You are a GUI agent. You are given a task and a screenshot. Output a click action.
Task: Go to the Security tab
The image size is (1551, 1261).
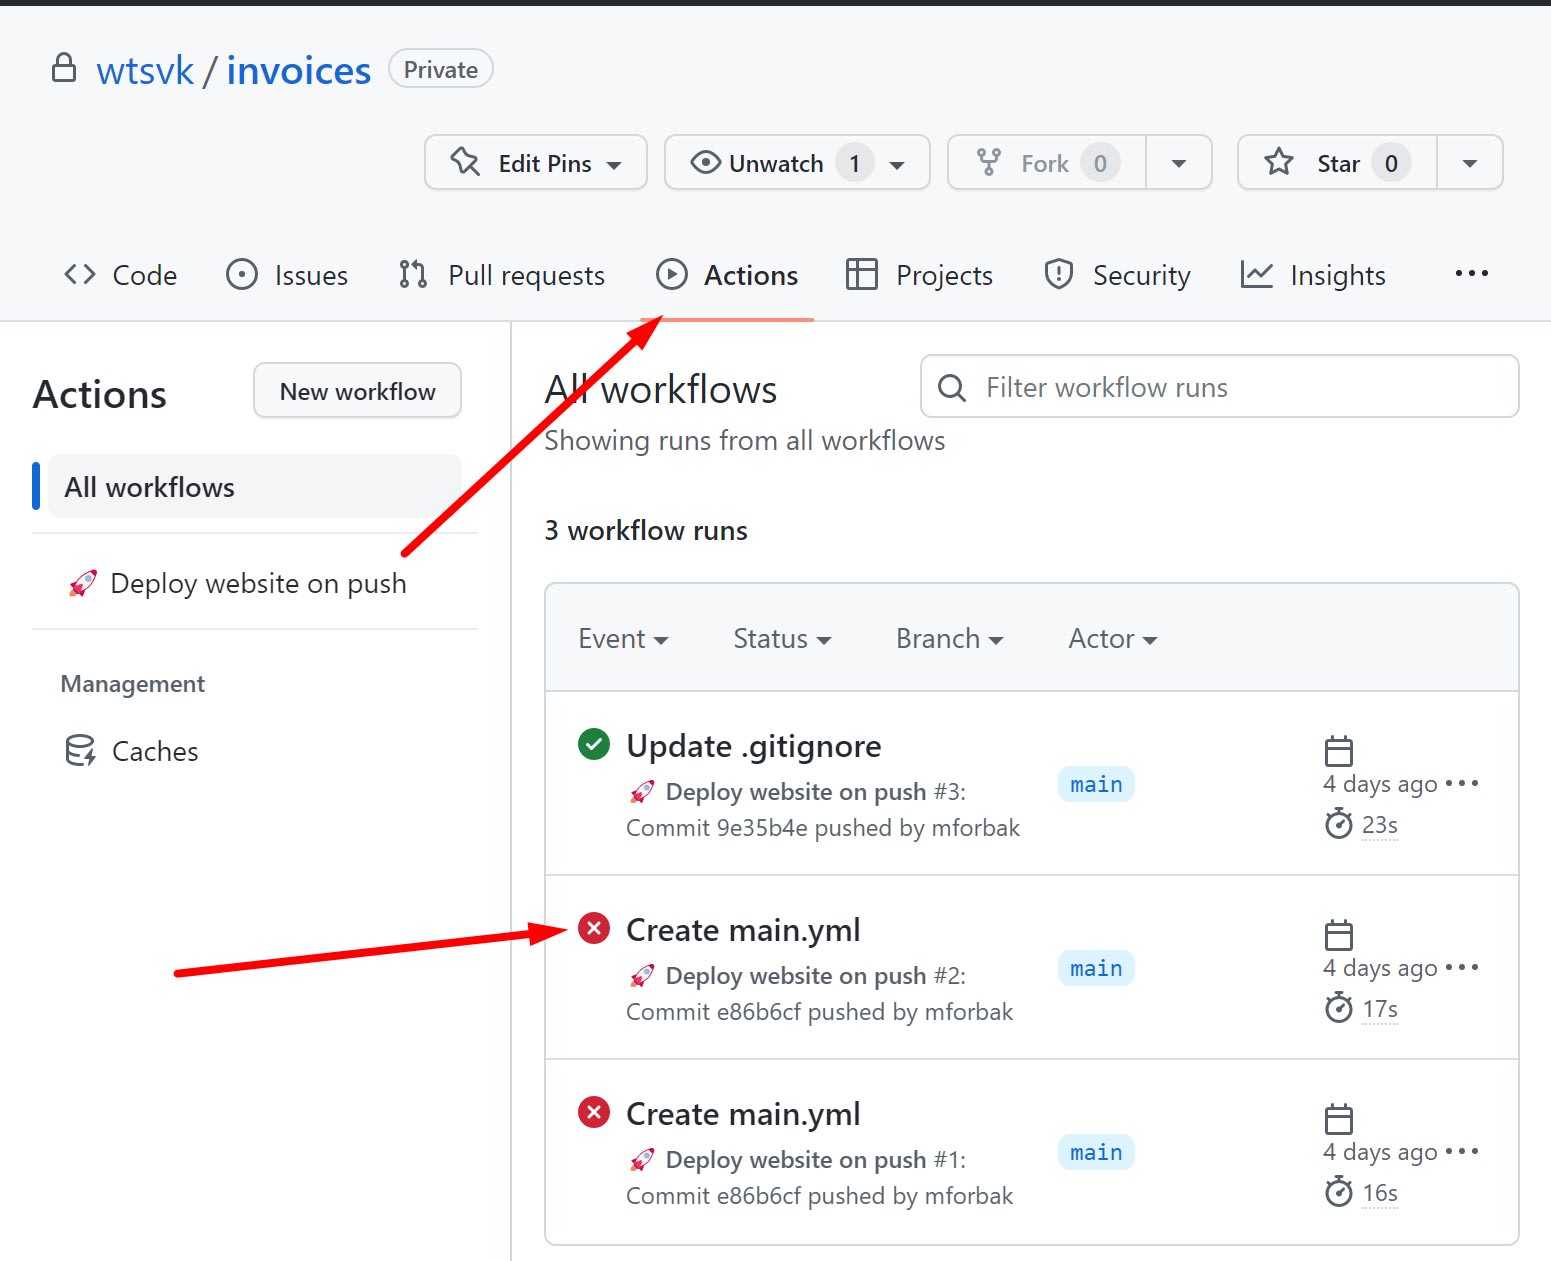1117,275
